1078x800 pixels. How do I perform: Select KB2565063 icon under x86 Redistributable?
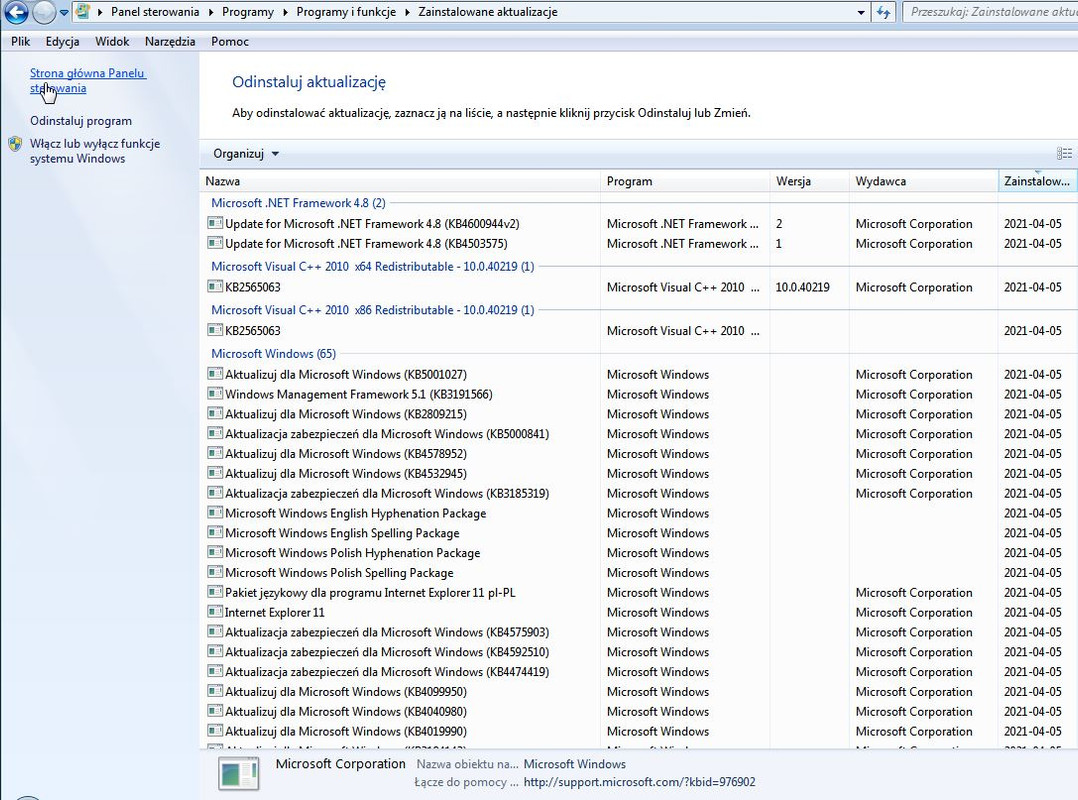pyautogui.click(x=215, y=330)
